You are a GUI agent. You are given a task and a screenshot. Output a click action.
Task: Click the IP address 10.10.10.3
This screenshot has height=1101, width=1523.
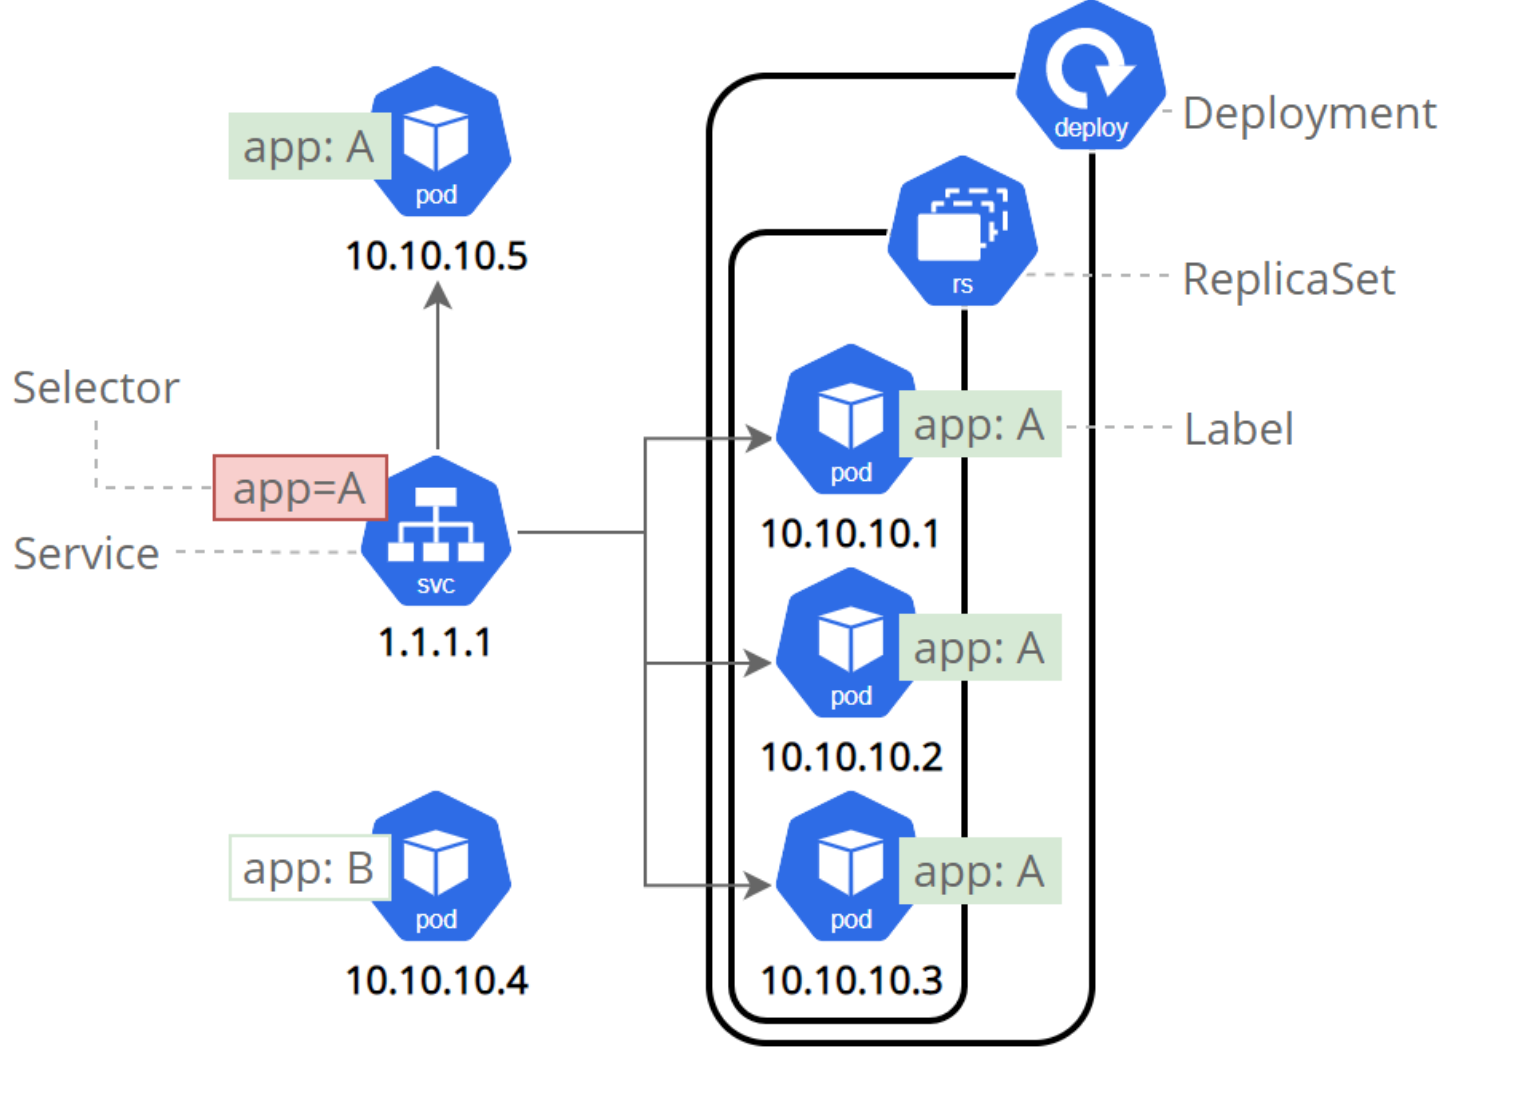(x=851, y=980)
